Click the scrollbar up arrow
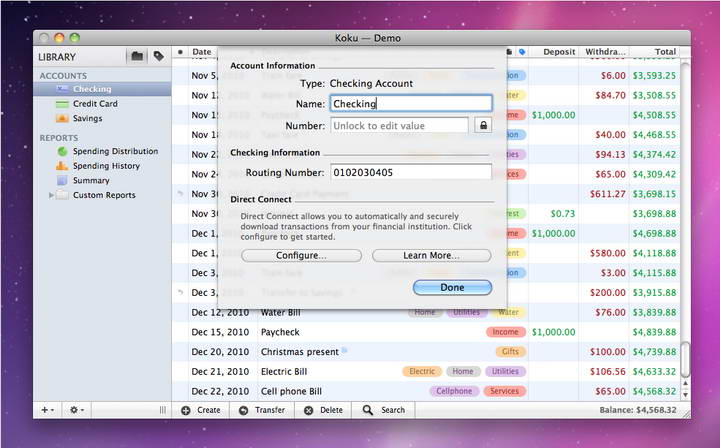The image size is (720, 448). click(685, 383)
